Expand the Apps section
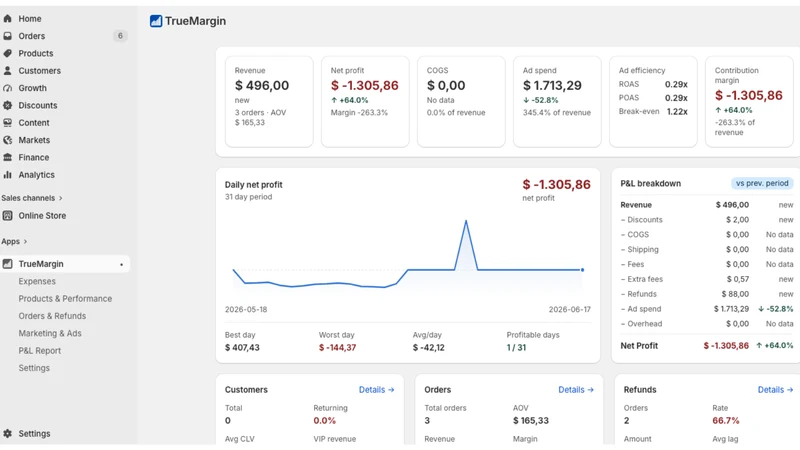This screenshot has width=800, height=450. click(x=14, y=241)
